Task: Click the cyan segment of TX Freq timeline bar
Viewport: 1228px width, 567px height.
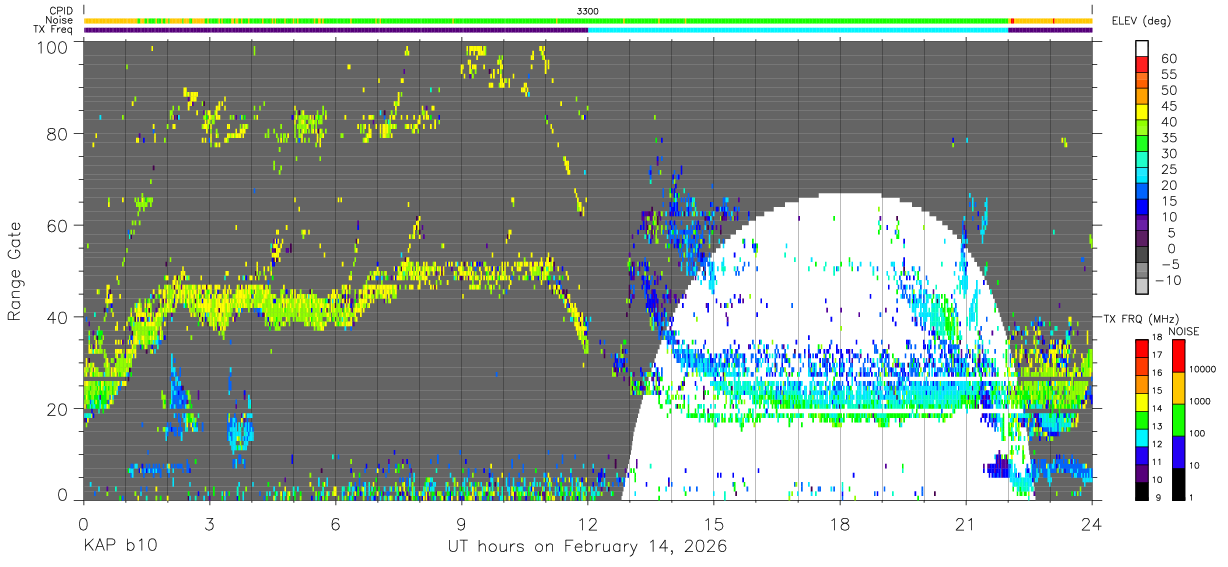Action: click(798, 30)
